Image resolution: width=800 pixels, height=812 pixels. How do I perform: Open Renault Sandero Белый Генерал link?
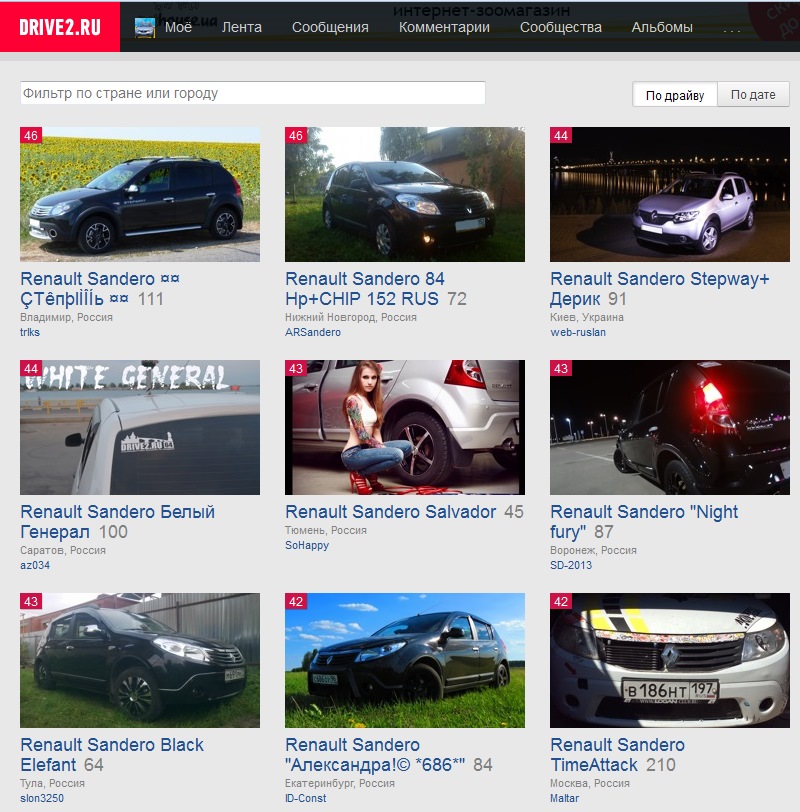pyautogui.click(x=118, y=521)
